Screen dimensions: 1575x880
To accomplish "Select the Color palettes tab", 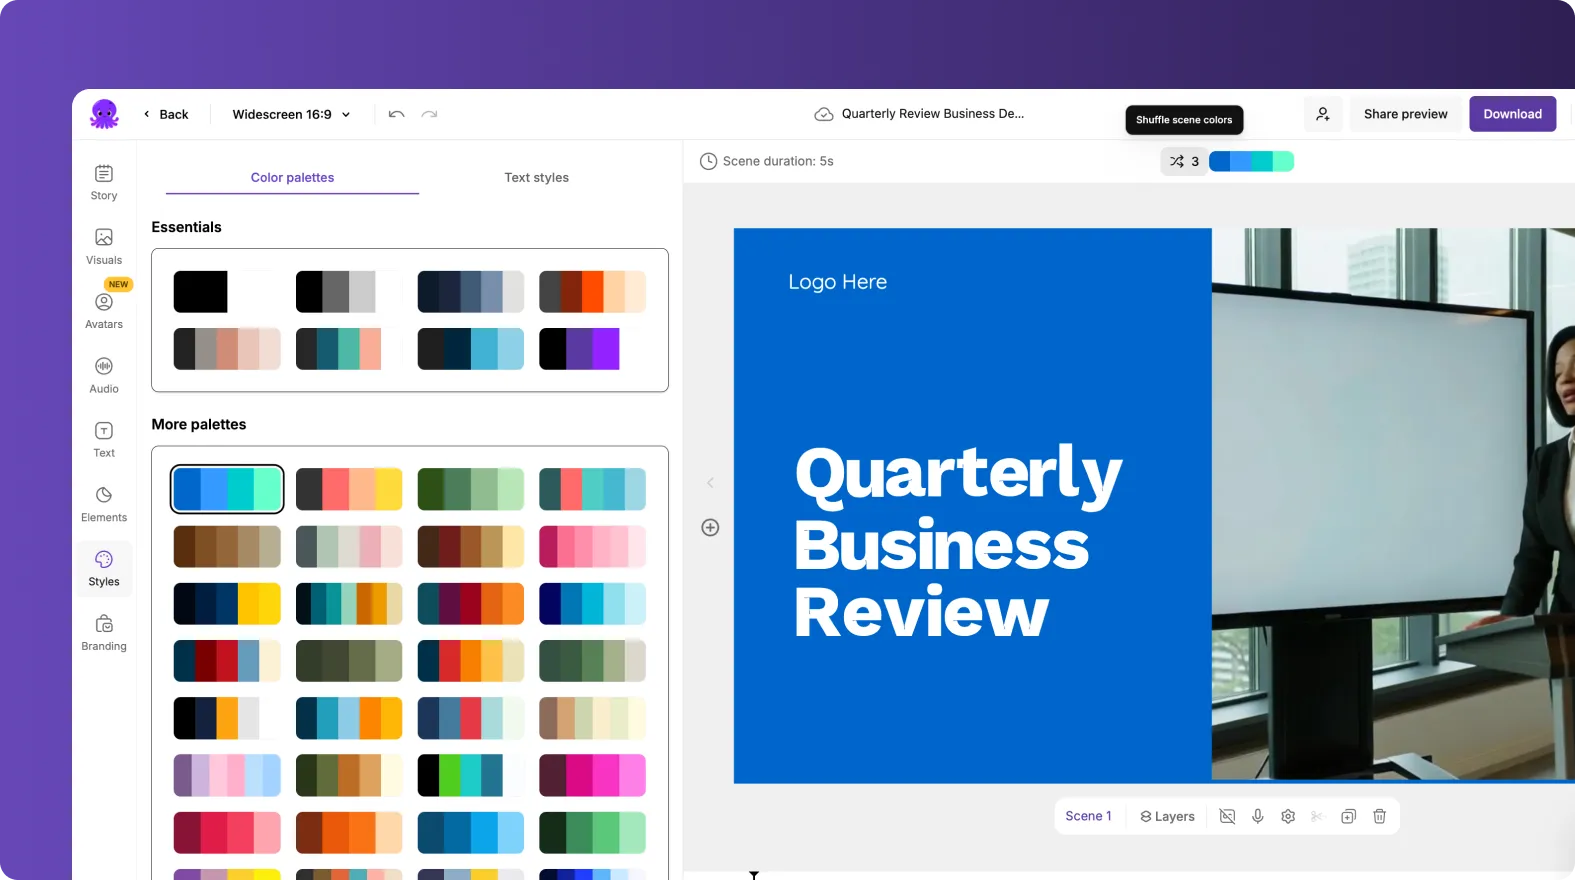I will (292, 177).
